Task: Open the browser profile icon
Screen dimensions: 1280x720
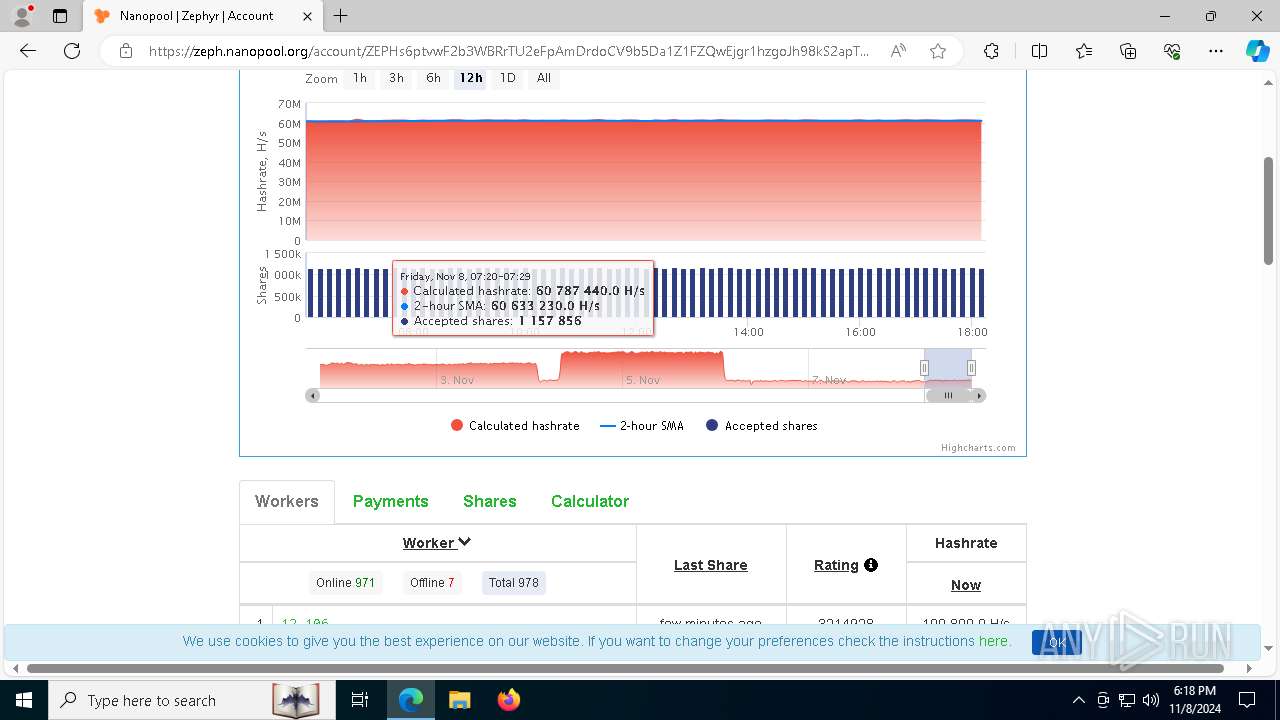Action: click(22, 16)
